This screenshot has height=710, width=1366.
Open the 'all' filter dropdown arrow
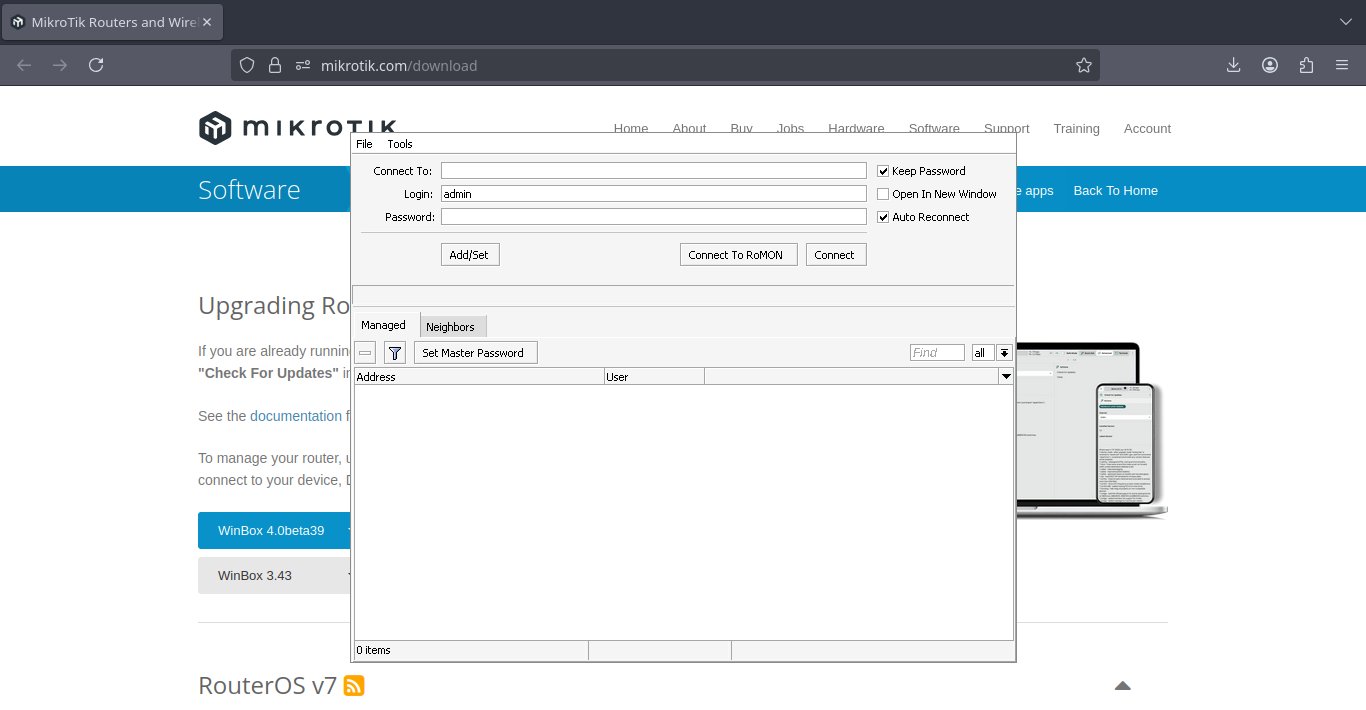1004,353
